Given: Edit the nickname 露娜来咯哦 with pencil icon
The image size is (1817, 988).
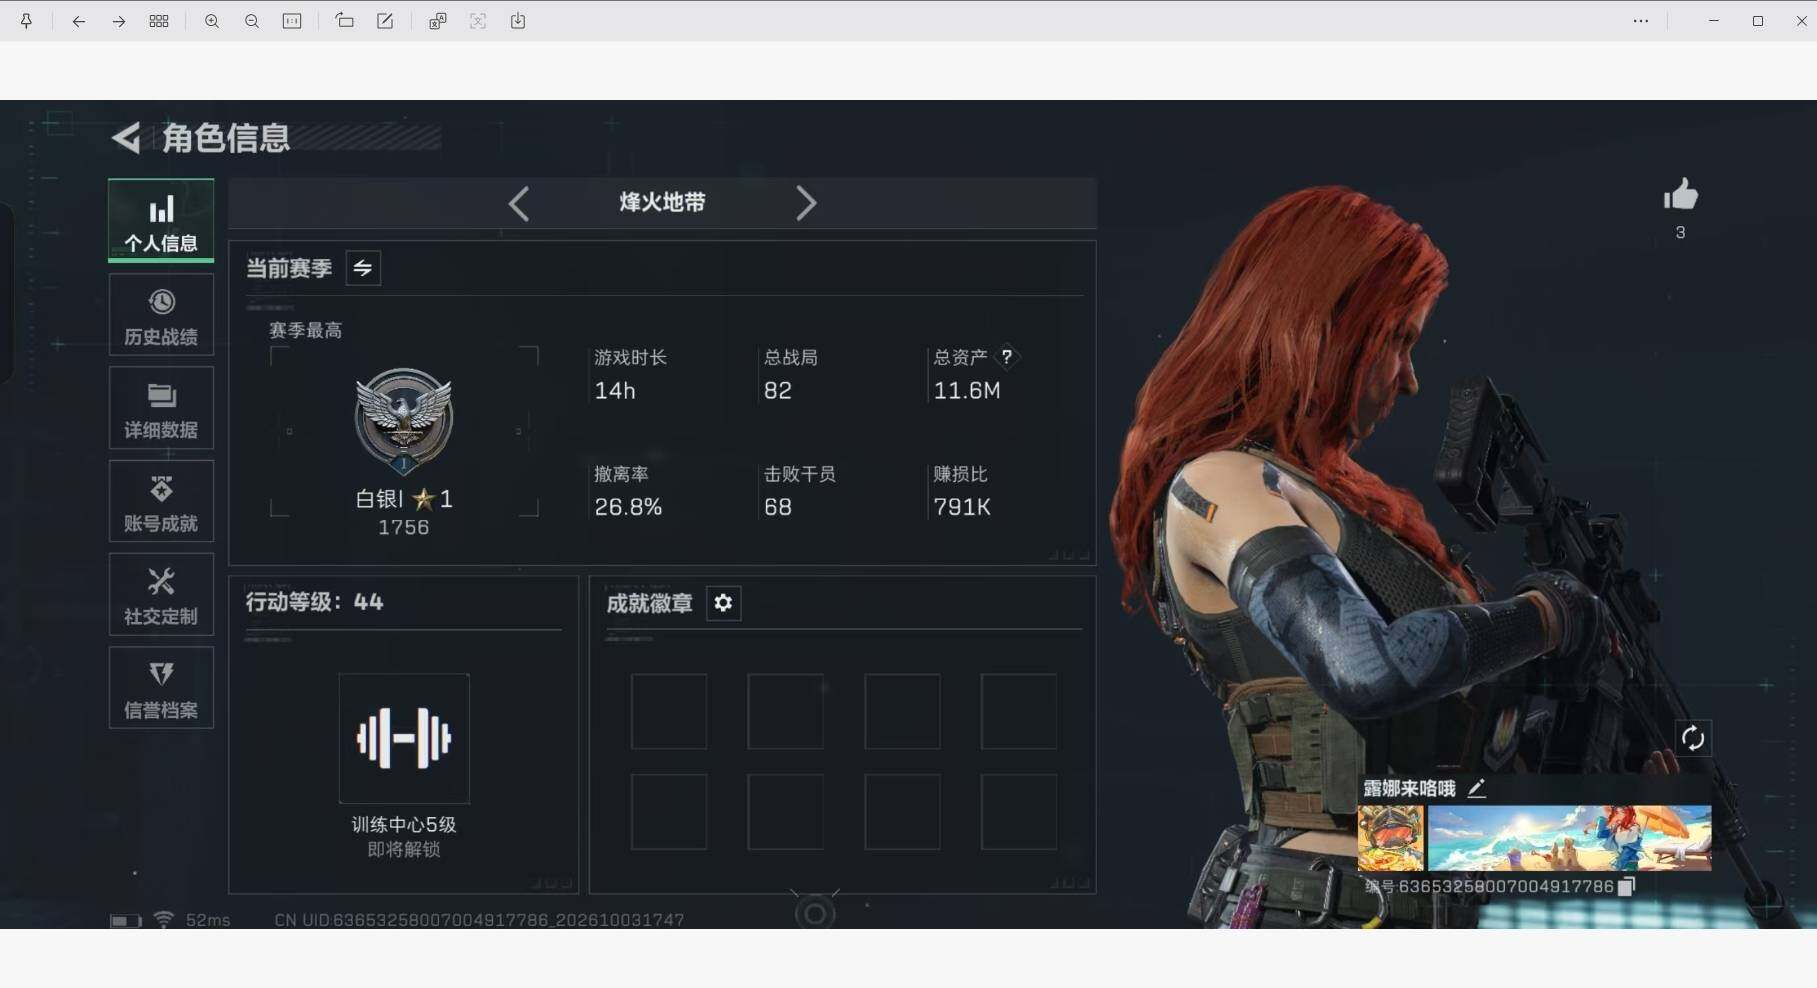Looking at the screenshot, I should click(x=1476, y=789).
